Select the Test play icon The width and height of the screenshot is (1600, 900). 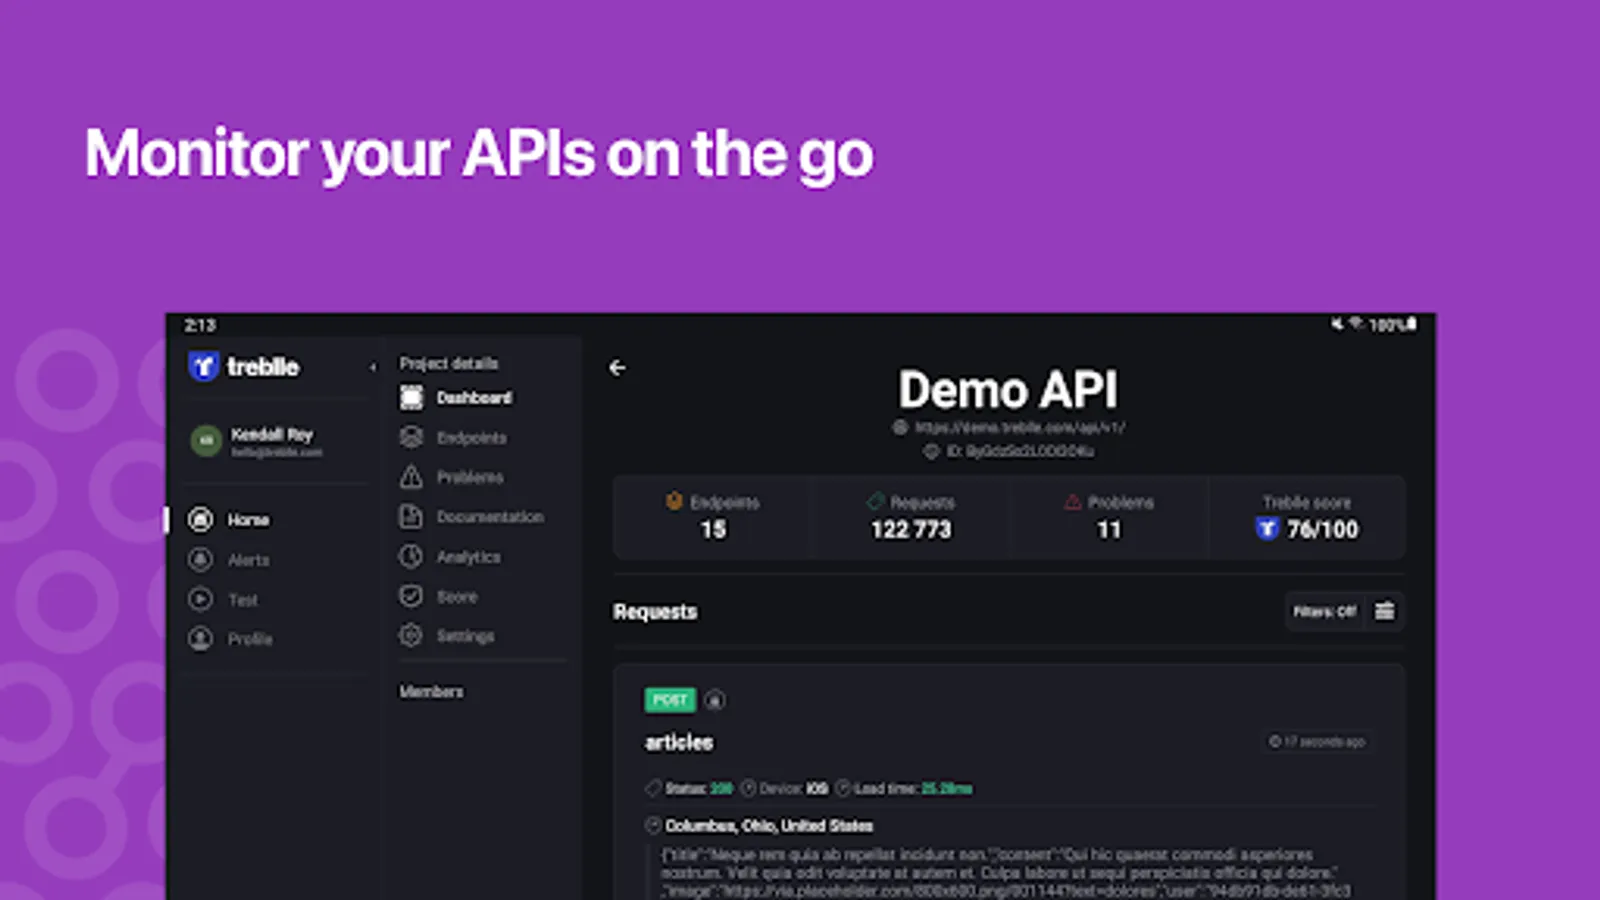(x=201, y=599)
